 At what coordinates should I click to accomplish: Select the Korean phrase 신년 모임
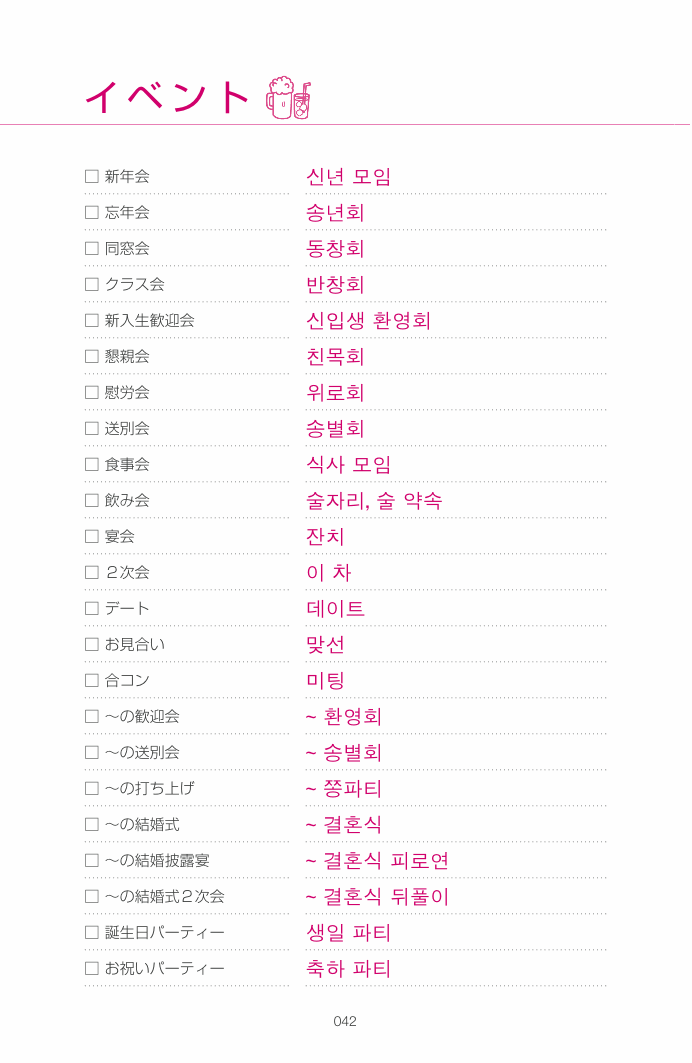[x=348, y=177]
